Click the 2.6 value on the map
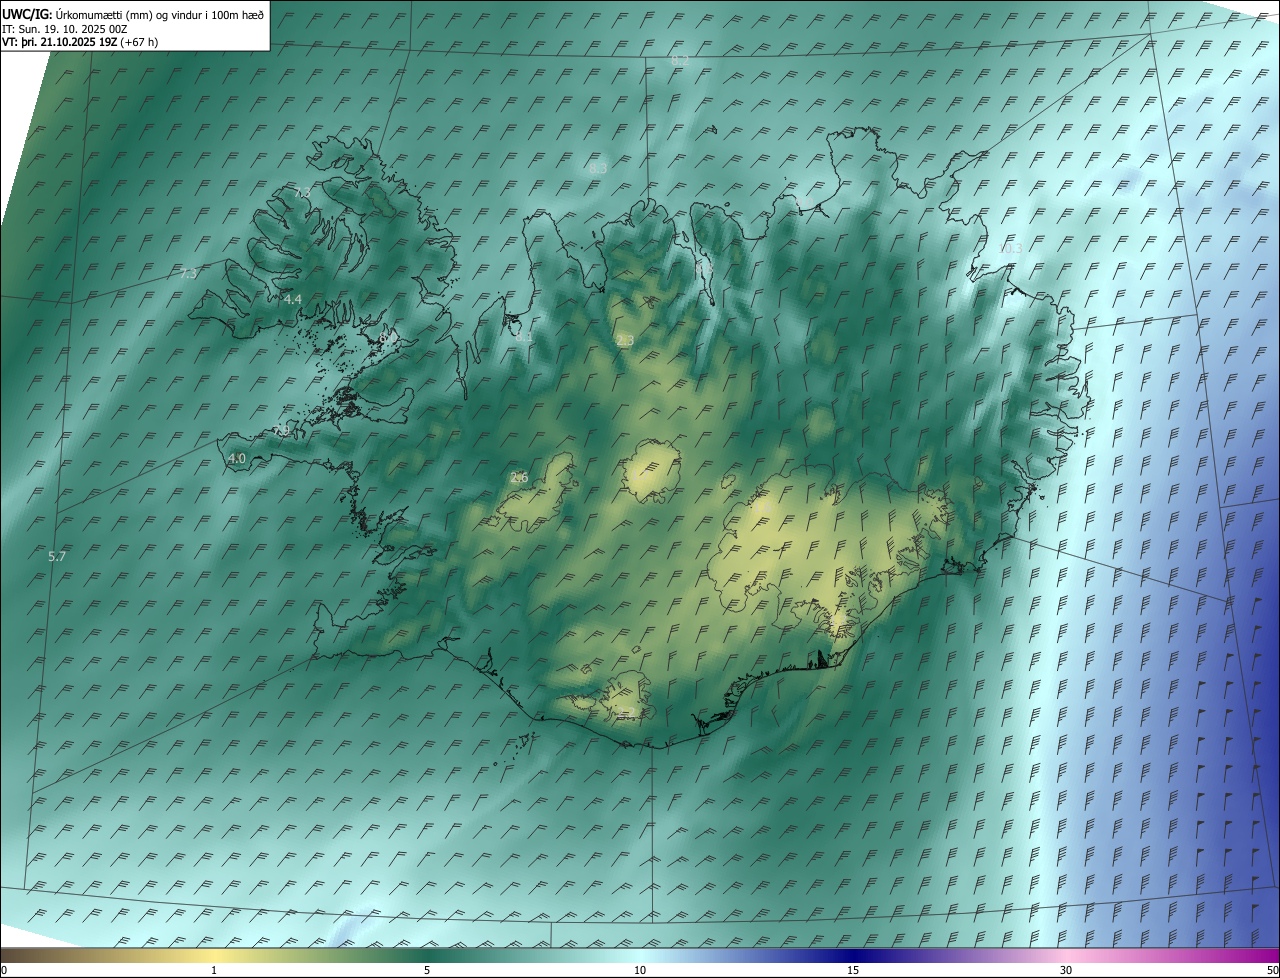Image resolution: width=1280 pixels, height=978 pixels. pos(519,477)
